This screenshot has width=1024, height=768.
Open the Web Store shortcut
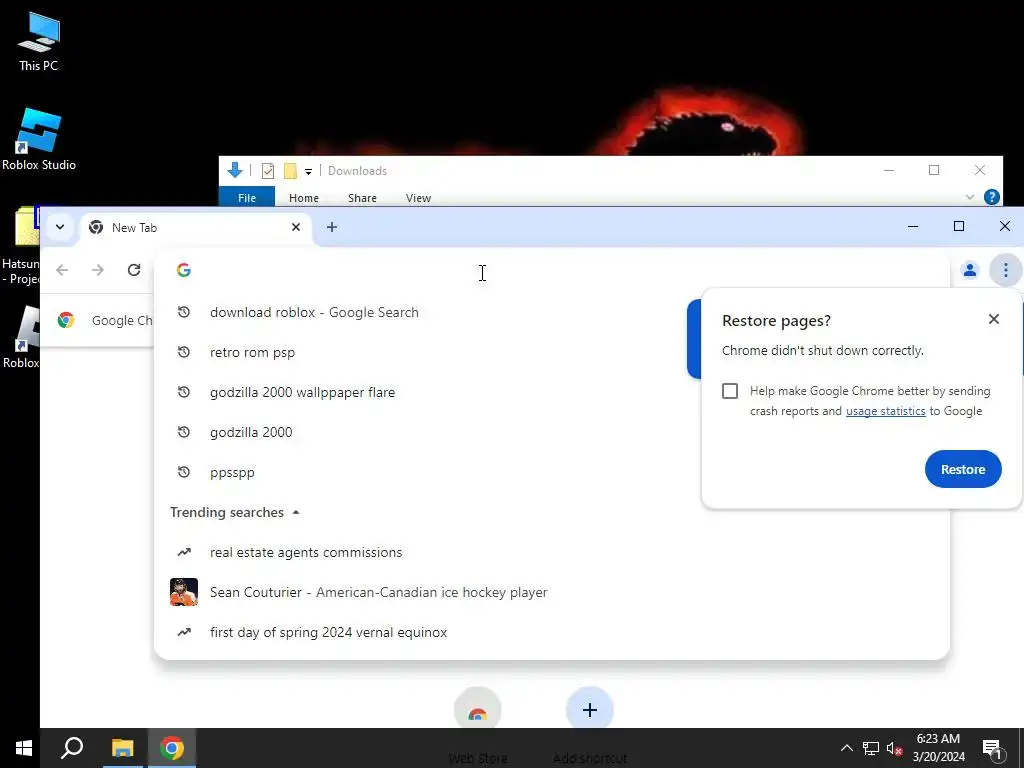[x=477, y=711]
